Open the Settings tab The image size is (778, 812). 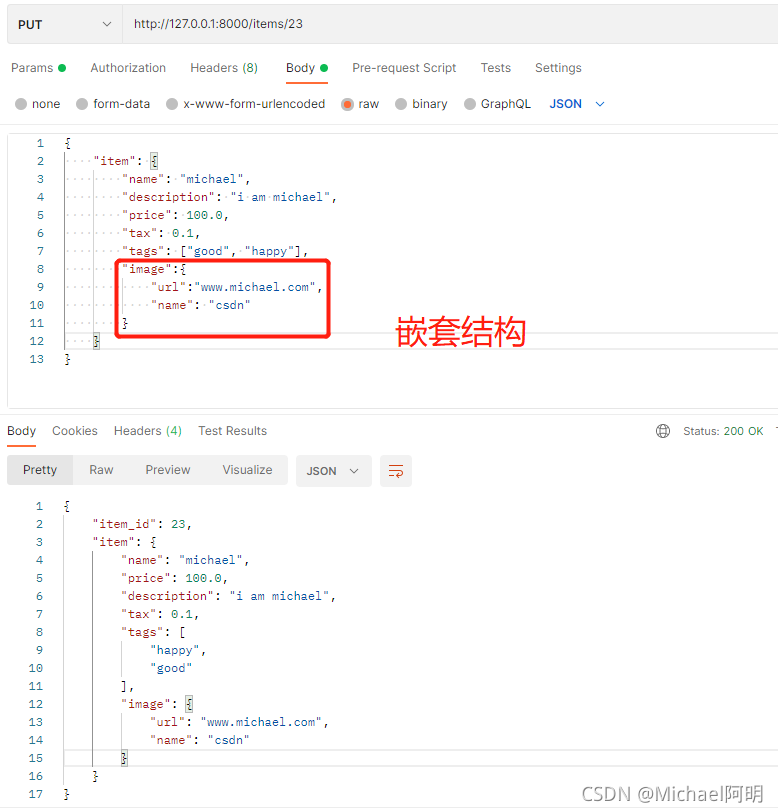pyautogui.click(x=558, y=68)
